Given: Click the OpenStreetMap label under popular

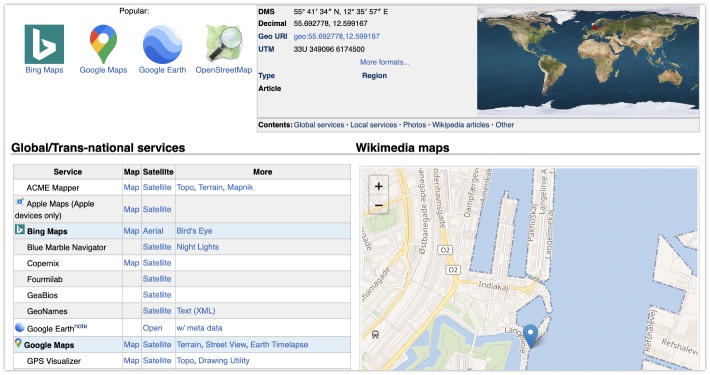Looking at the screenshot, I should (224, 70).
